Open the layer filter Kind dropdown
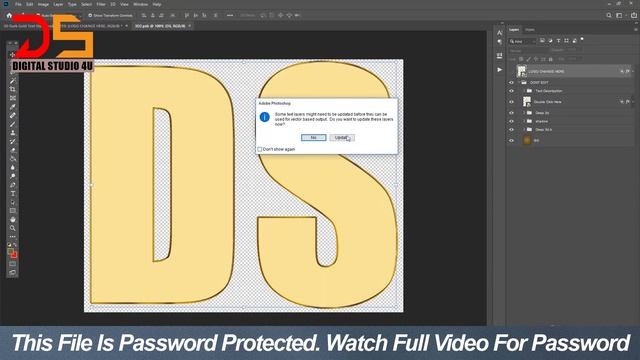Screen dimensions: 640x360 pyautogui.click(x=522, y=41)
